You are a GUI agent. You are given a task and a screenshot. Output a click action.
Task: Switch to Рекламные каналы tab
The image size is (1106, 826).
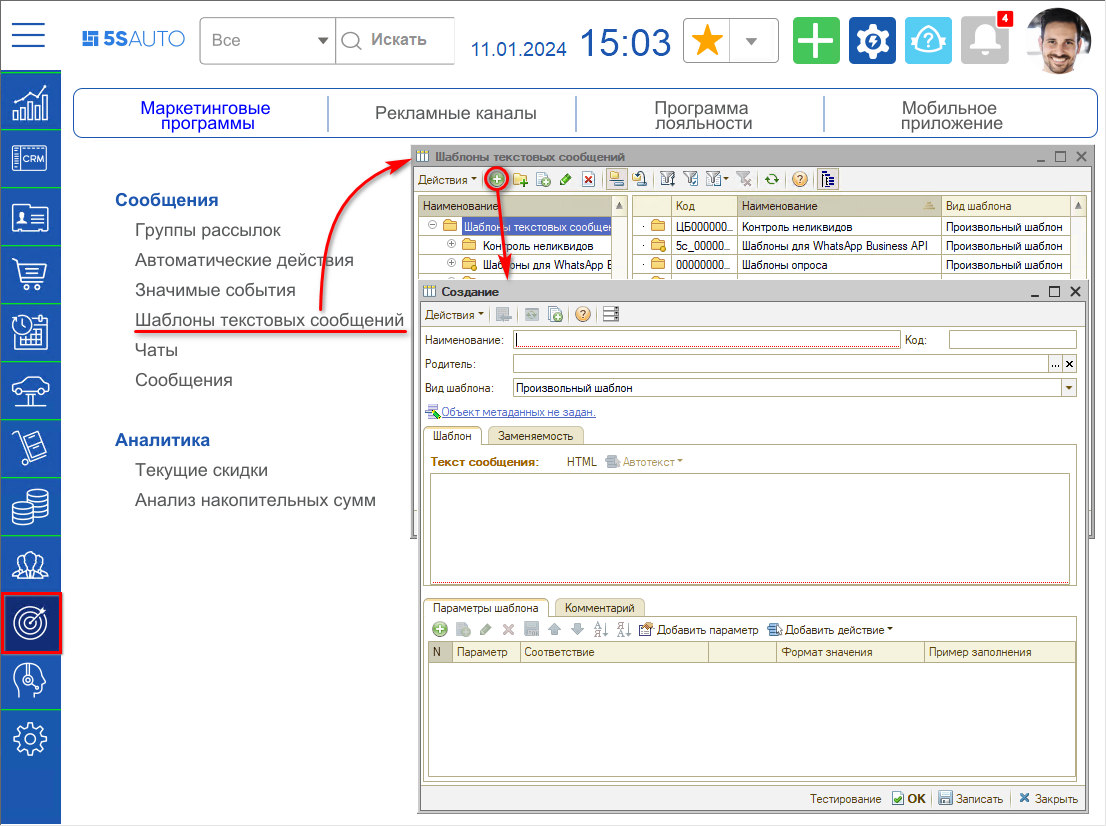click(x=456, y=113)
